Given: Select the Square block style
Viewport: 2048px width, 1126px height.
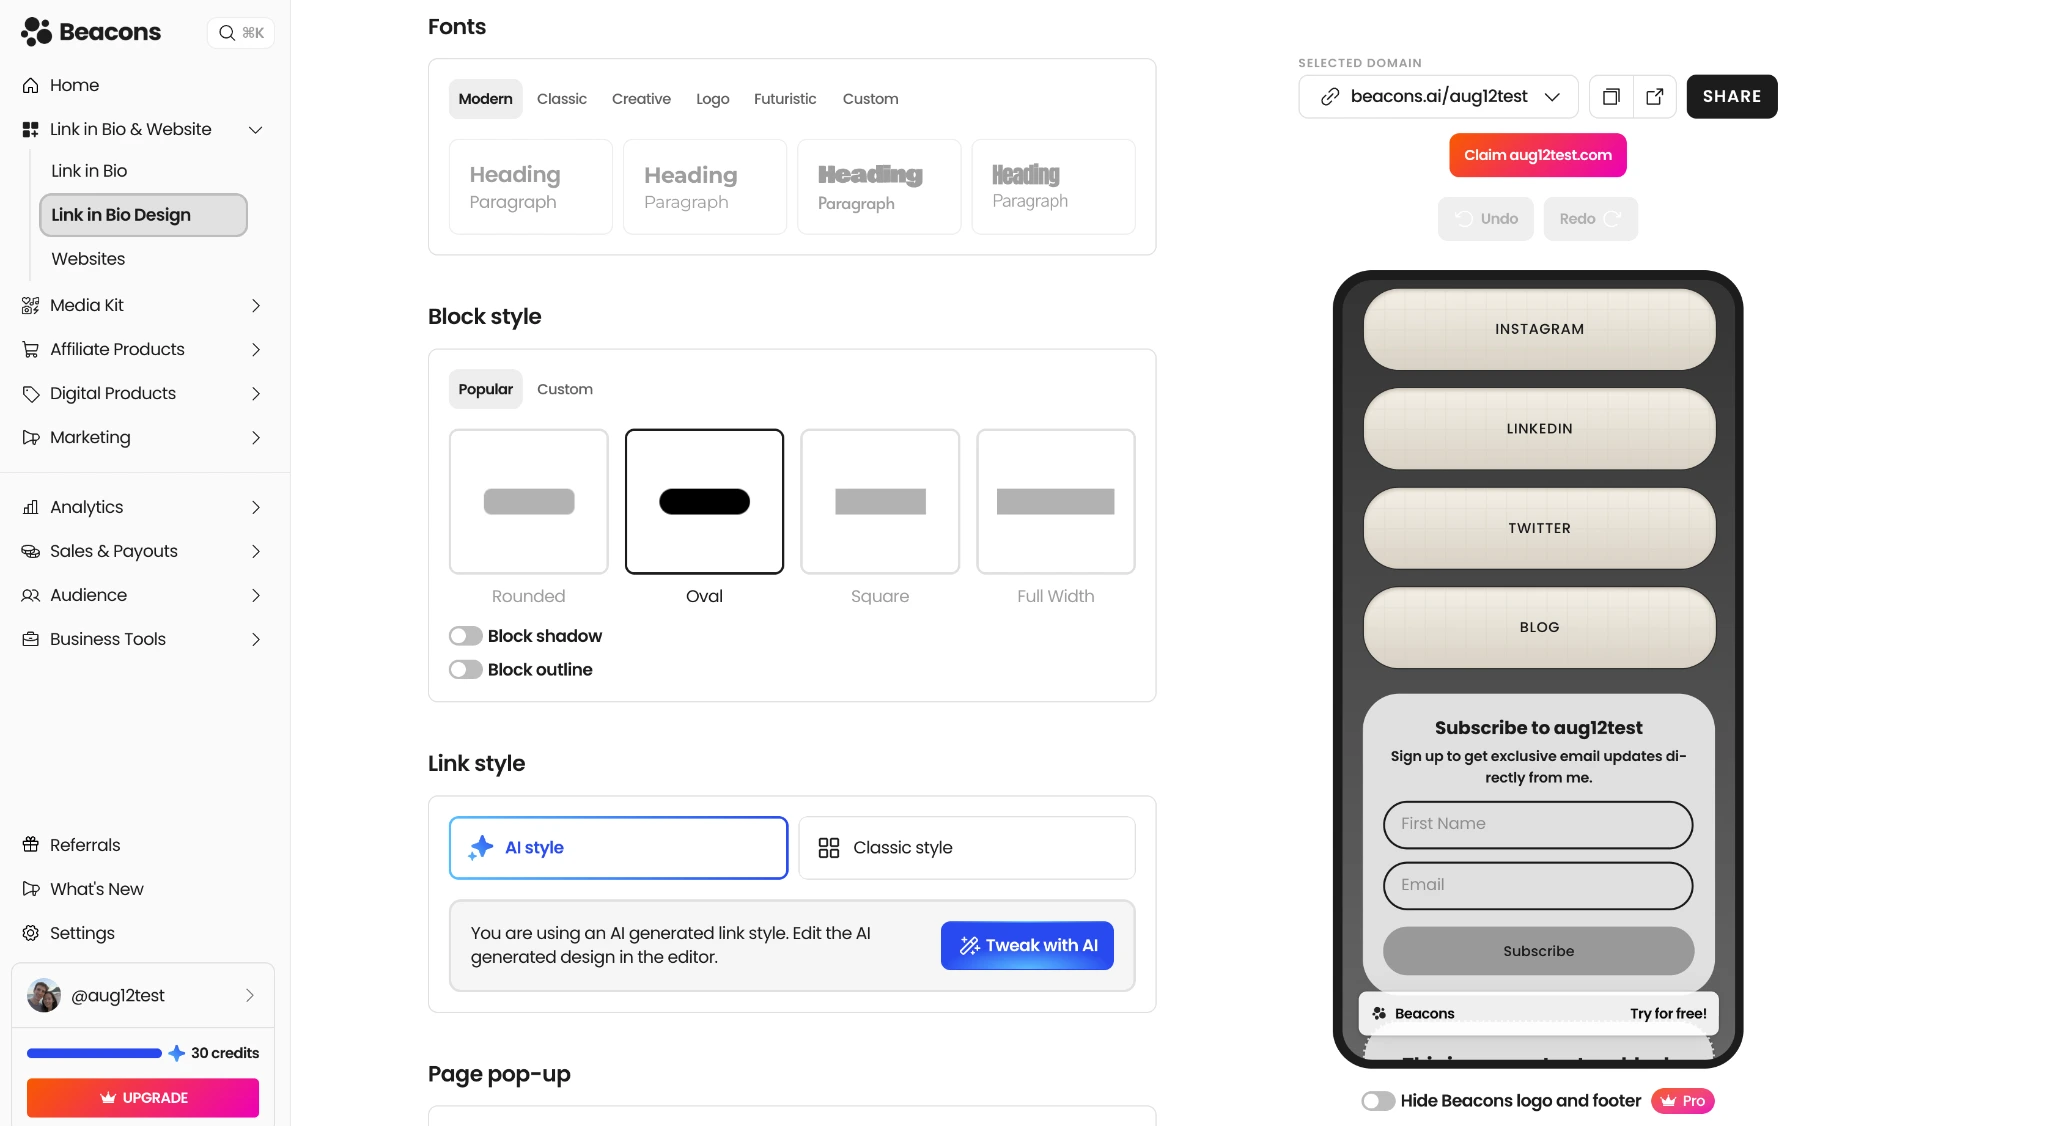Looking at the screenshot, I should 880,502.
